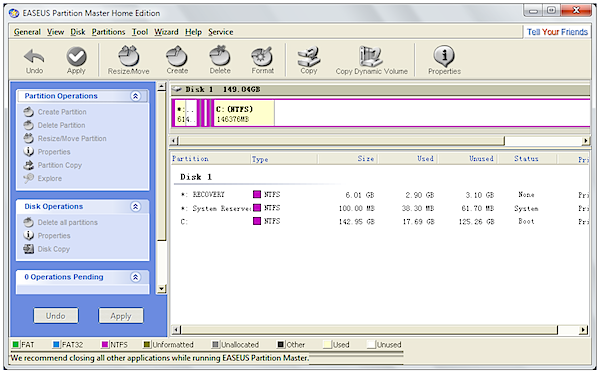This screenshot has height=374, width=600.
Task: Open the Tool menu
Action: pyautogui.click(x=140, y=32)
